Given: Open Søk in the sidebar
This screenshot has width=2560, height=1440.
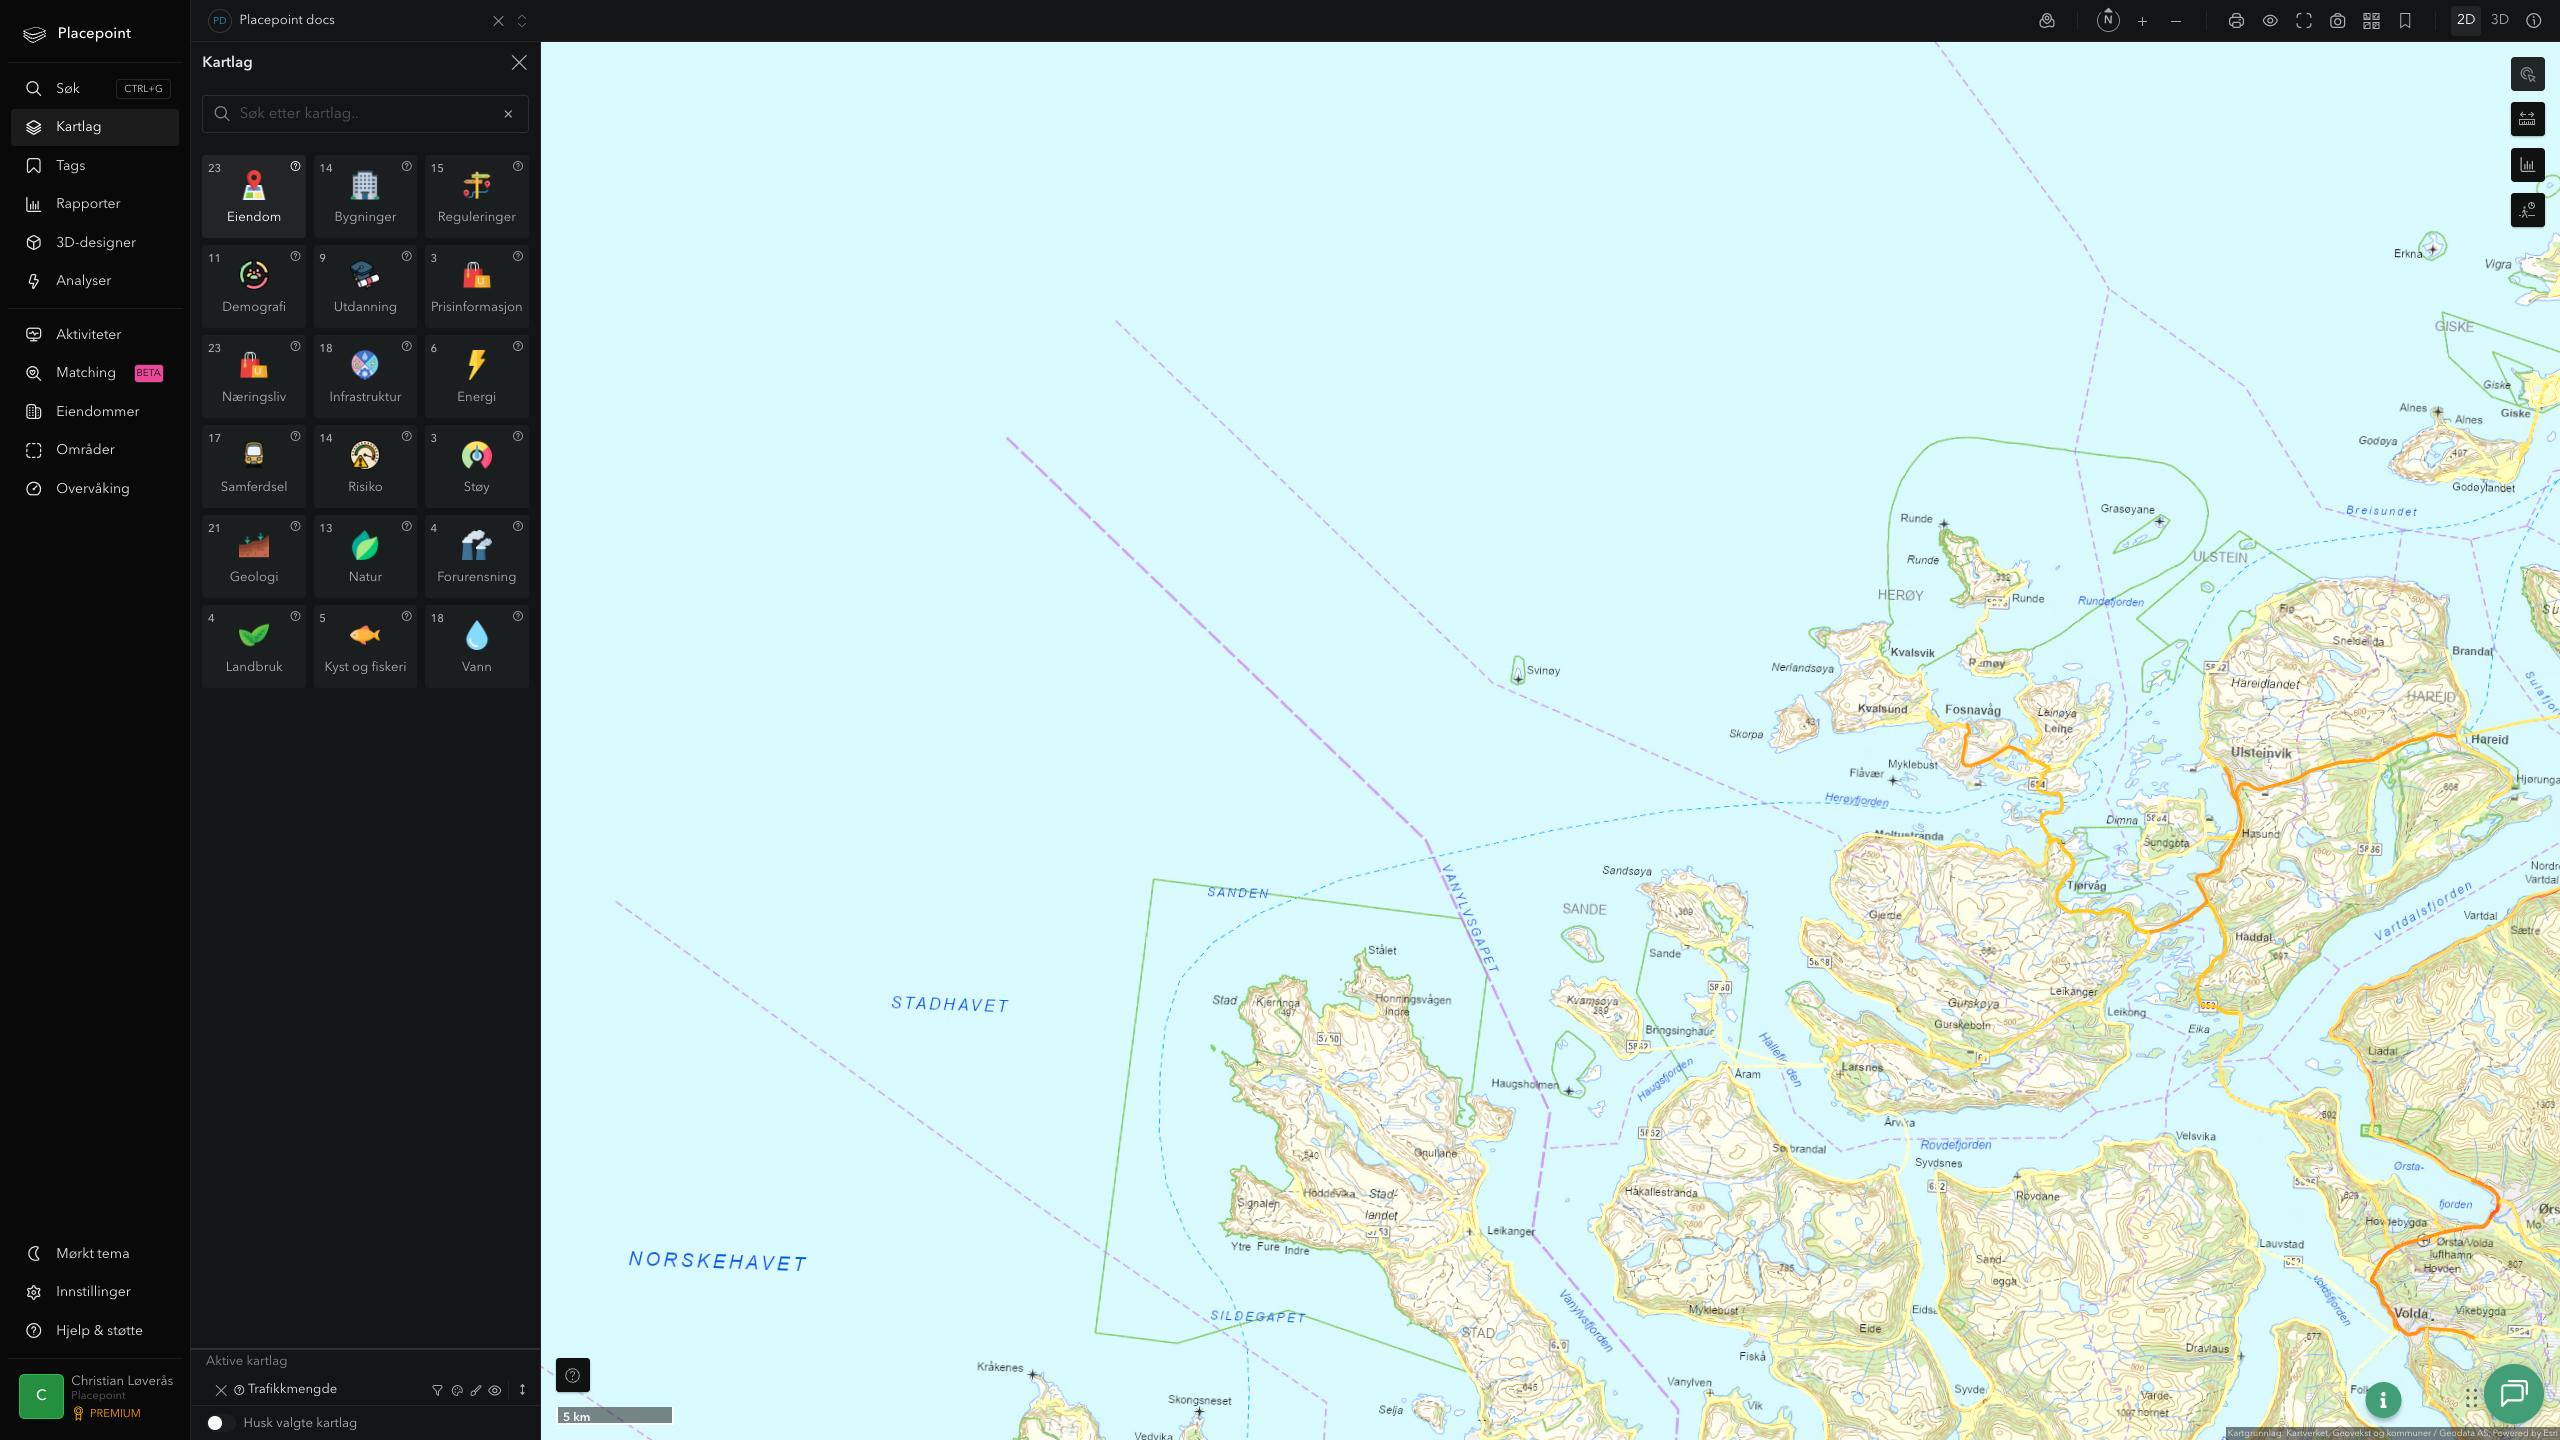Looking at the screenshot, I should (x=95, y=88).
